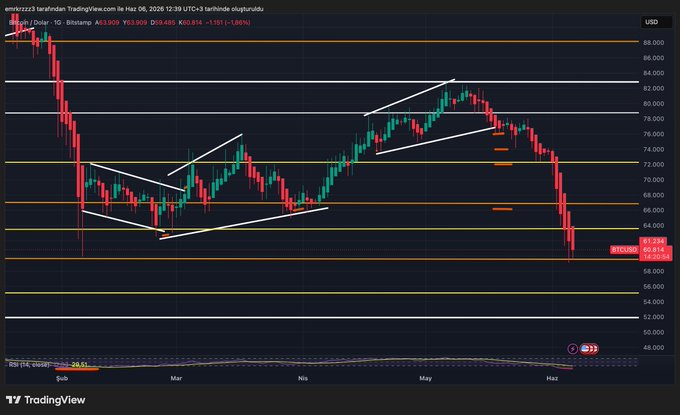
Task: Click the purple lightning bolt event icon
Action: 572,349
